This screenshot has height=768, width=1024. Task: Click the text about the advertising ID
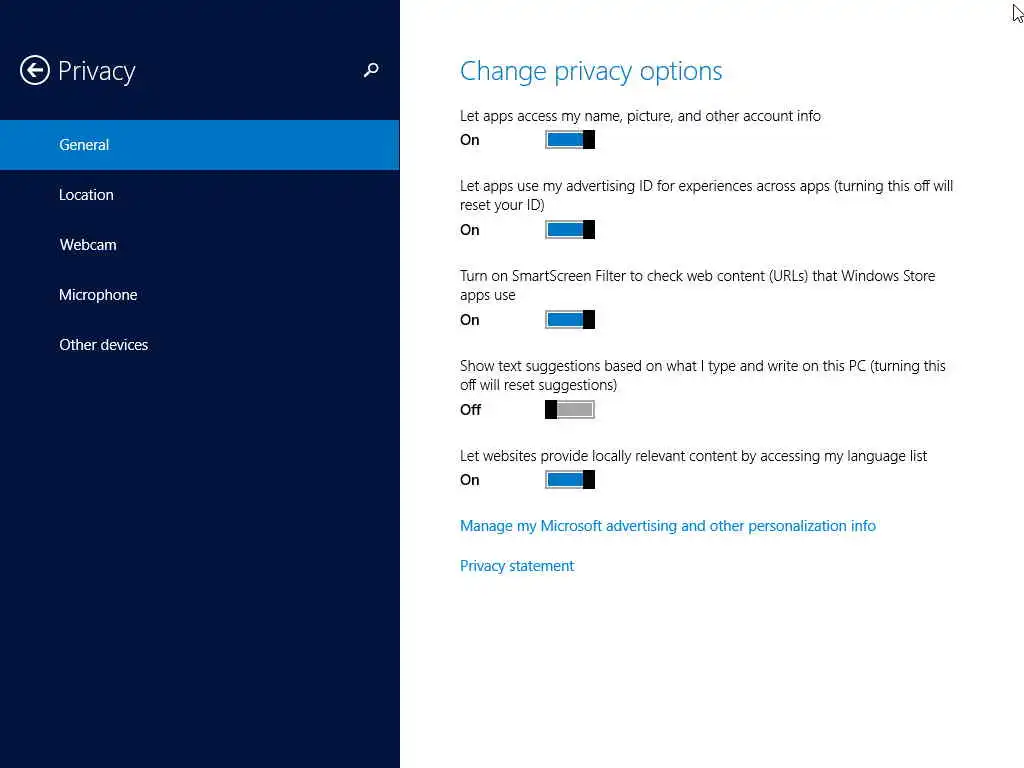pos(706,195)
